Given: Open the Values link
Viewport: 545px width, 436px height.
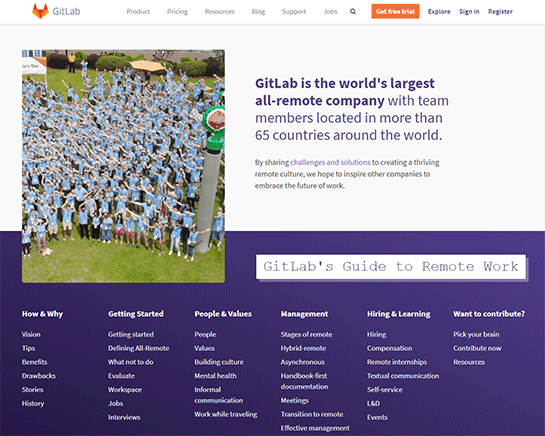Looking at the screenshot, I should [204, 348].
